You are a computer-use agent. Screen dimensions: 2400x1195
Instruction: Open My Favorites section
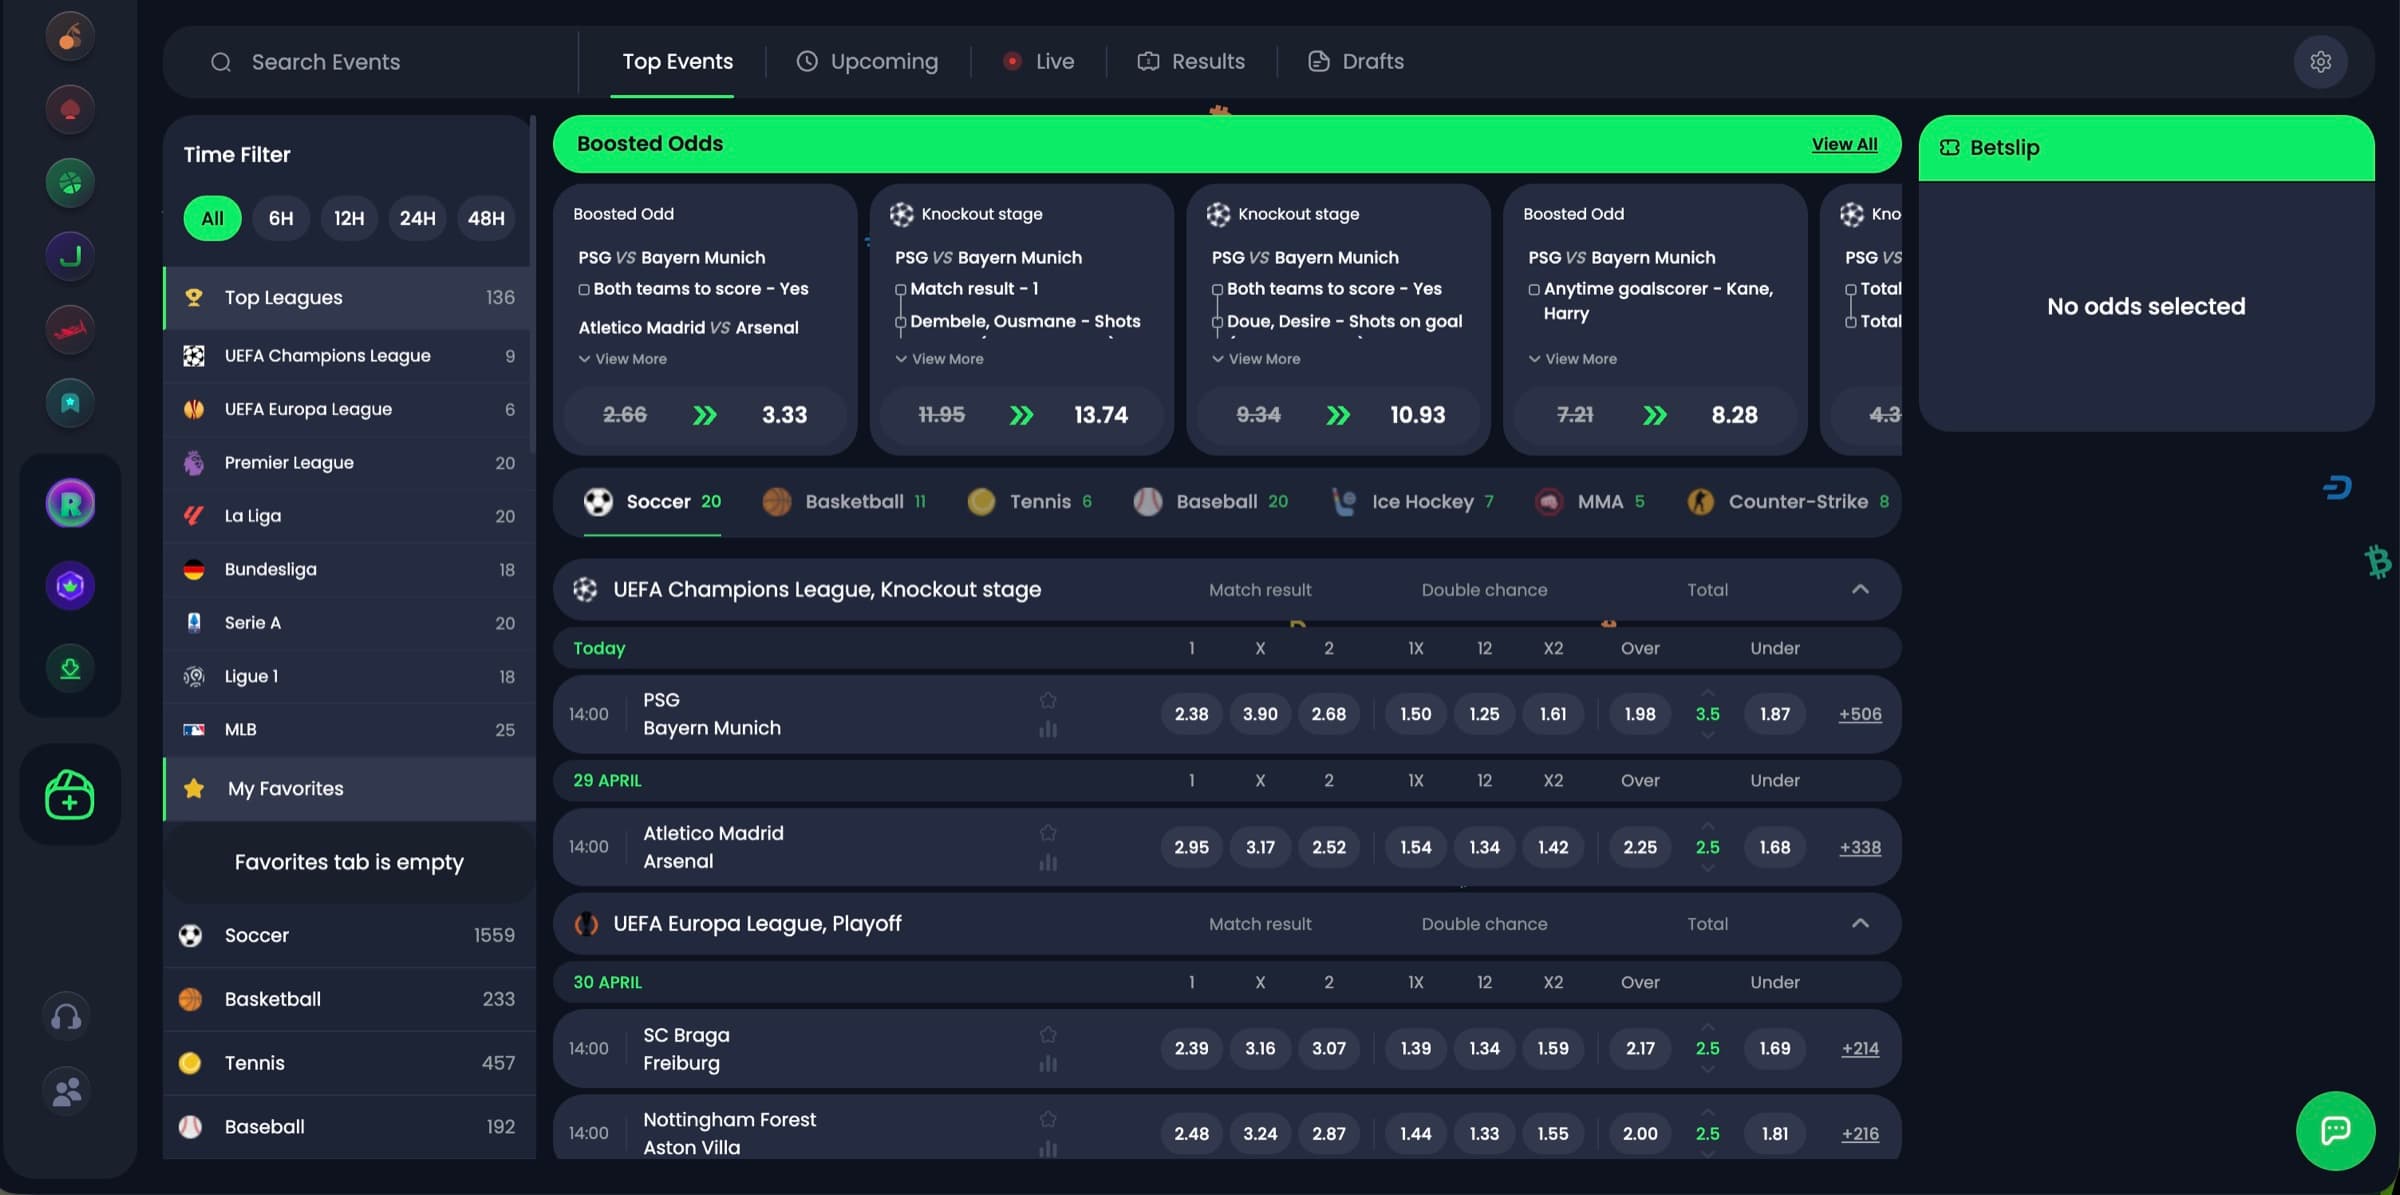point(349,788)
